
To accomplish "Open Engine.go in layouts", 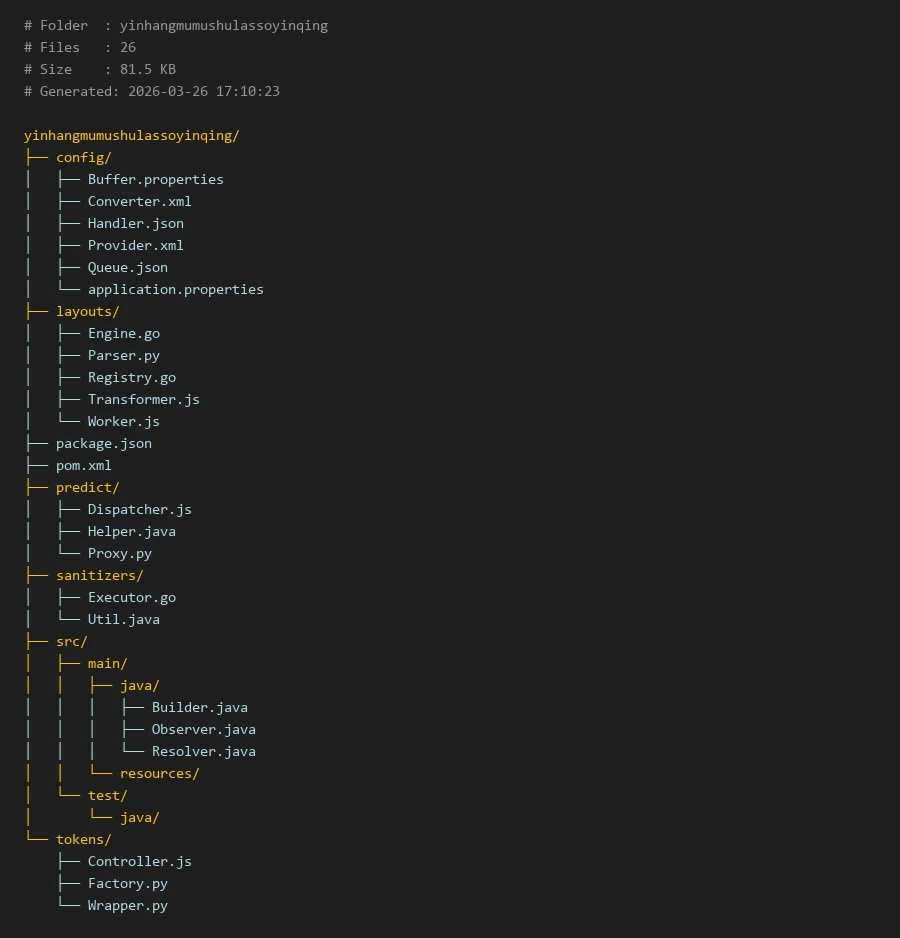I will (x=123, y=334).
